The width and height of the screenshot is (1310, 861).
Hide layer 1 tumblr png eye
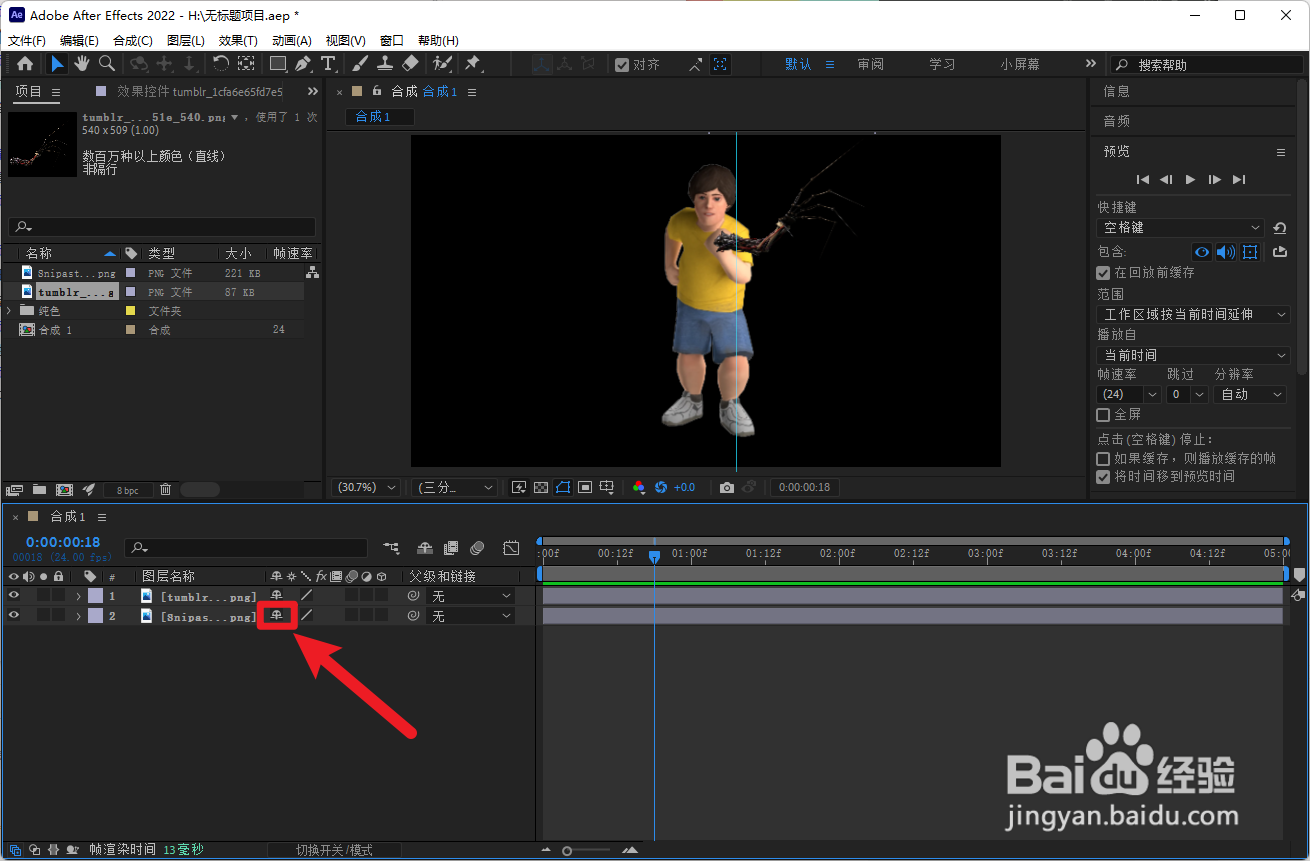(x=14, y=596)
